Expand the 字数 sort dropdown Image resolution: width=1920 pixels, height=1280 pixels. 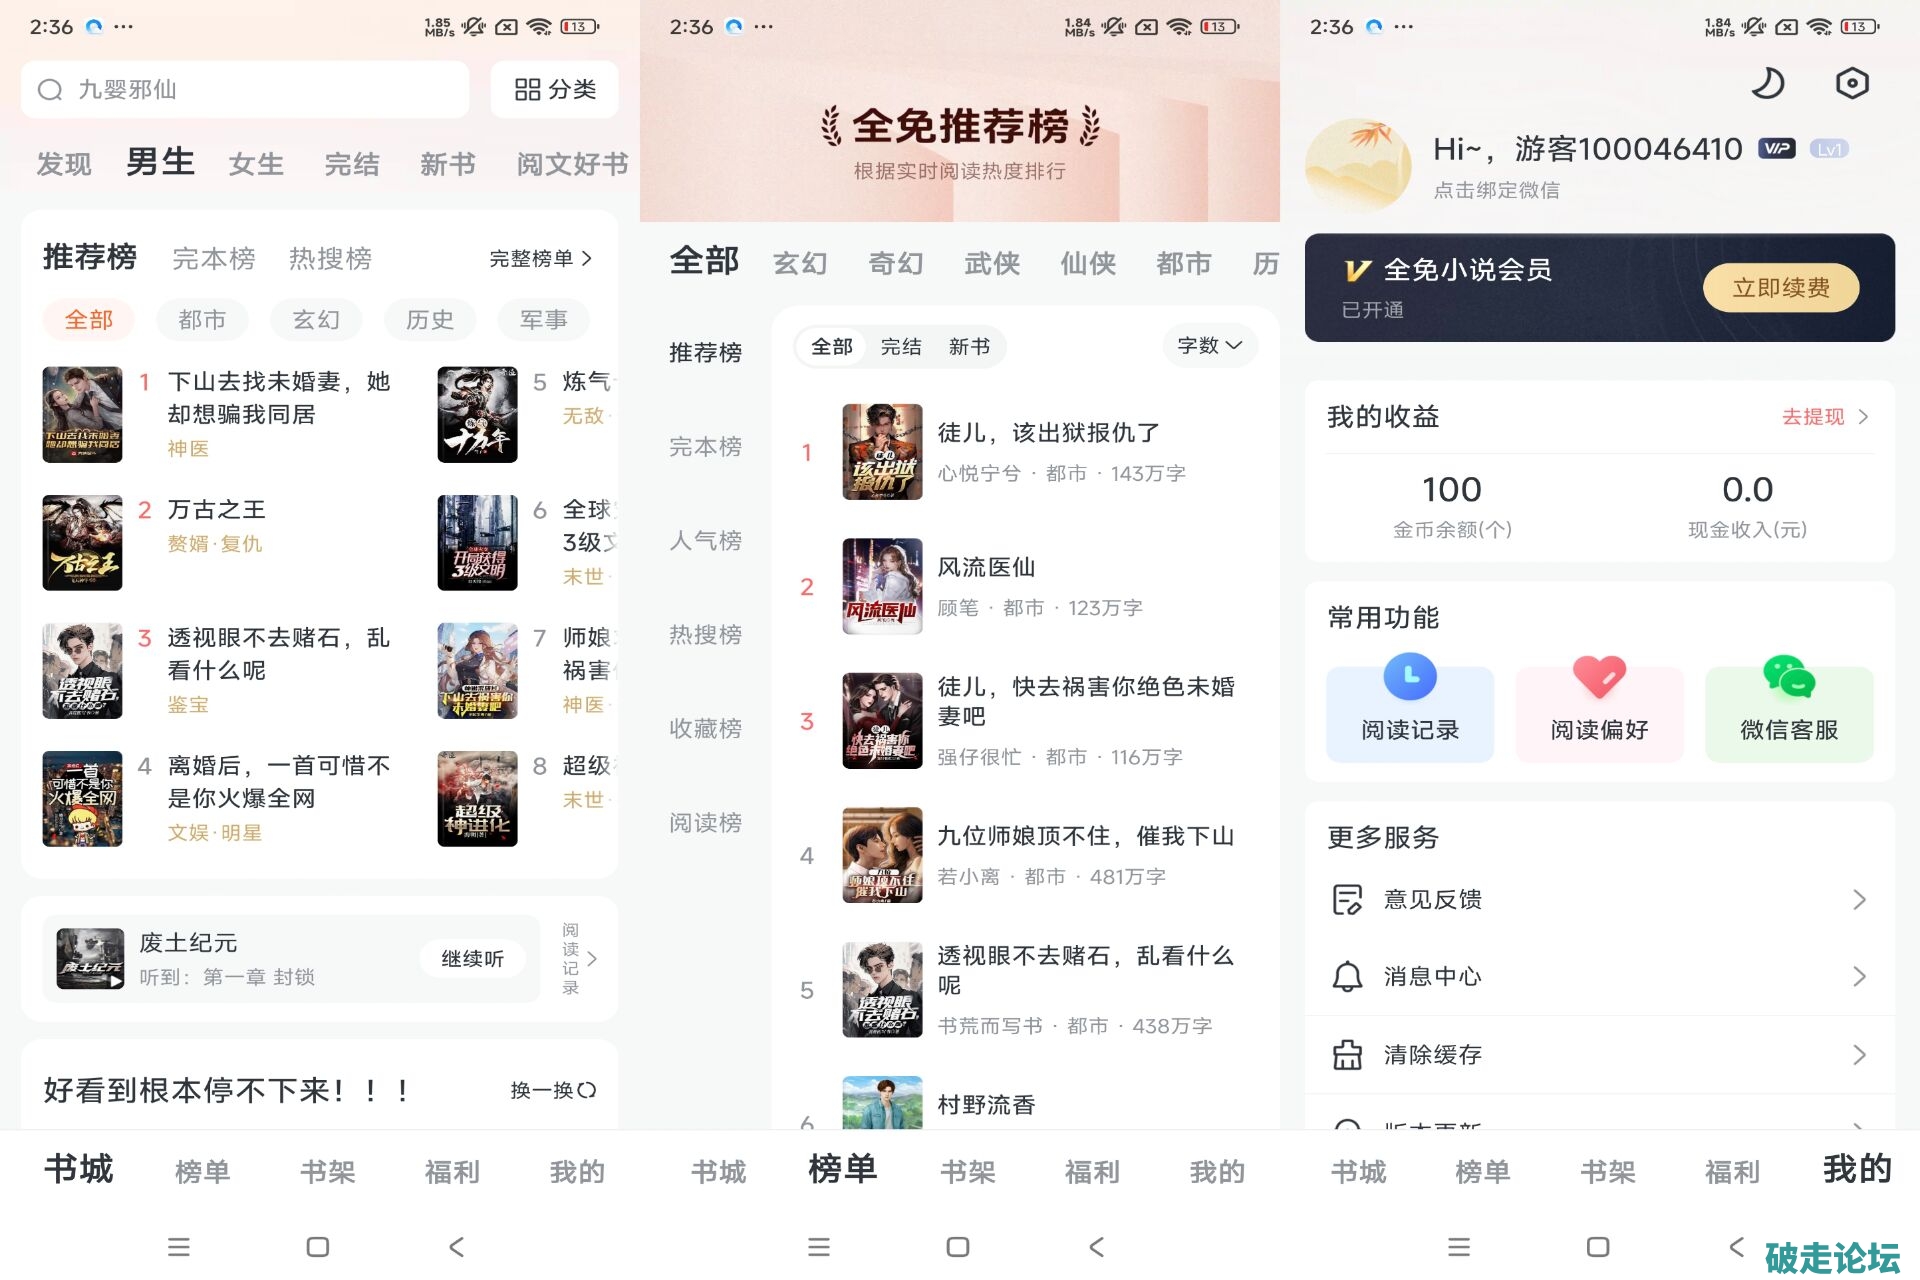pos(1210,346)
